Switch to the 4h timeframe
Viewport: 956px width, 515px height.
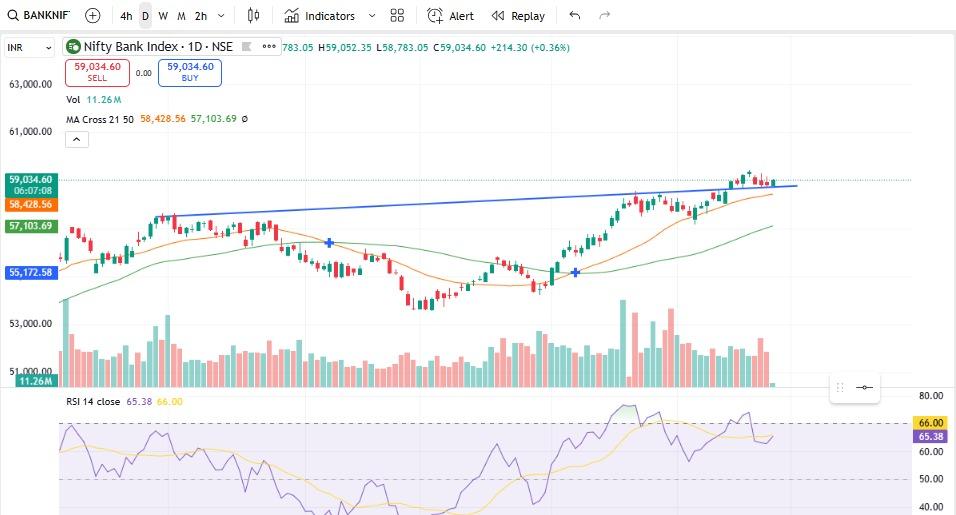(x=126, y=16)
